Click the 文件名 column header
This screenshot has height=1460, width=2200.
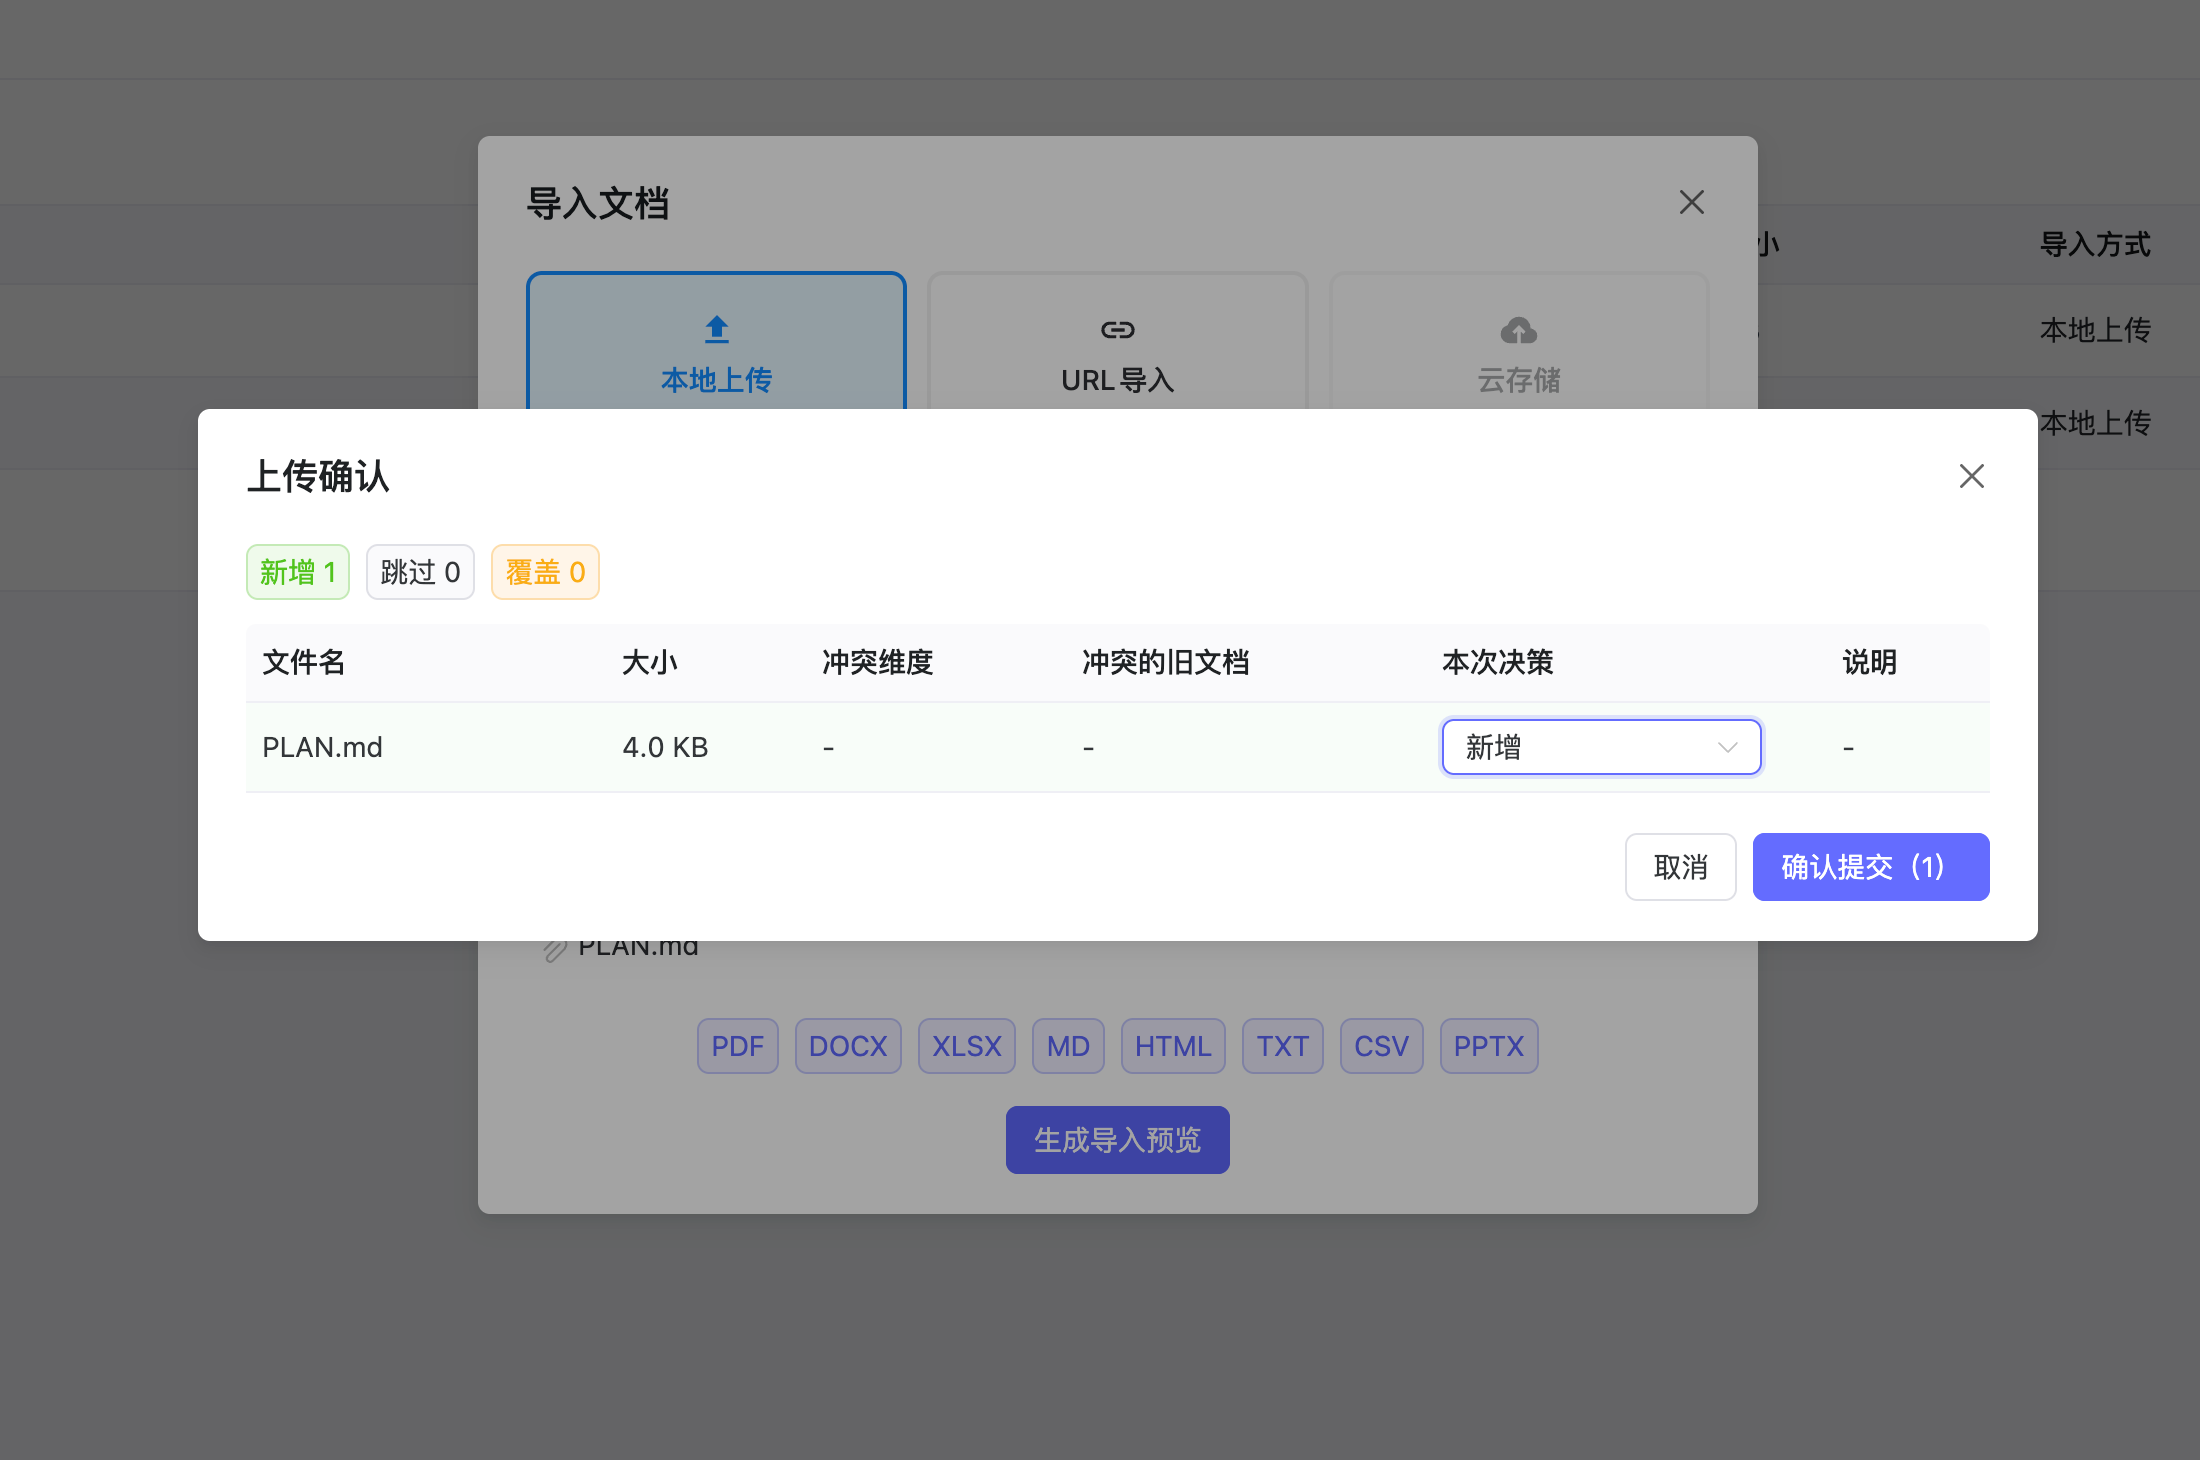click(303, 662)
